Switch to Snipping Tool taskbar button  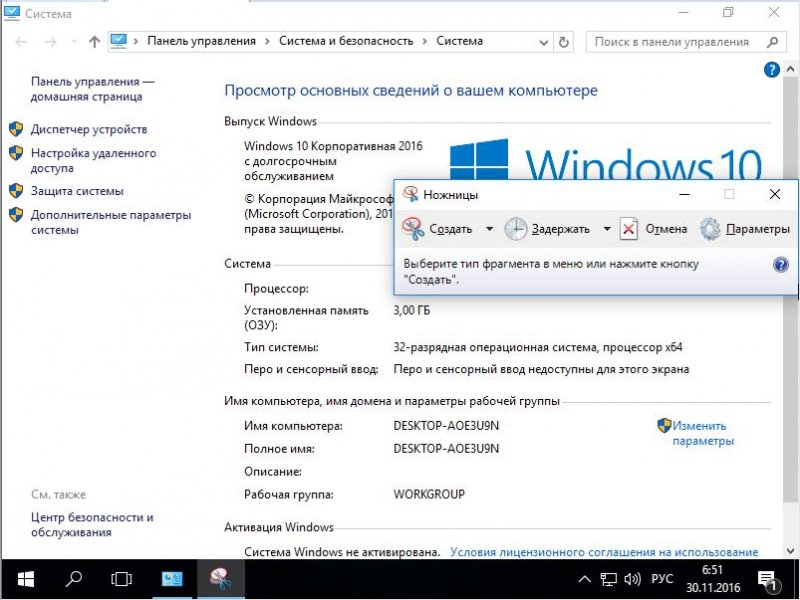[x=220, y=579]
